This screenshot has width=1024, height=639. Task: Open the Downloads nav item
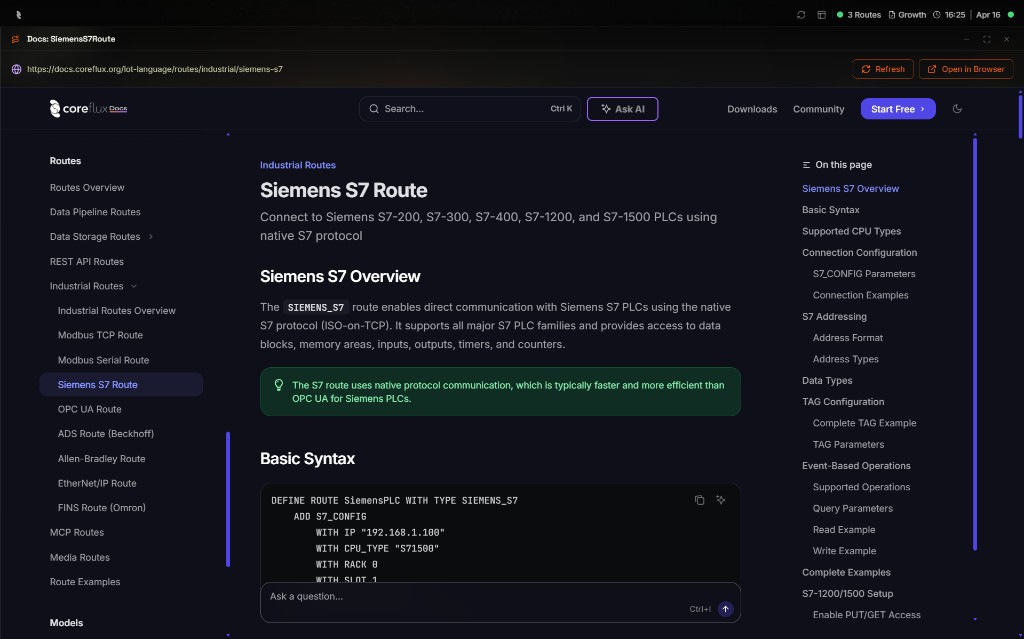coord(752,109)
